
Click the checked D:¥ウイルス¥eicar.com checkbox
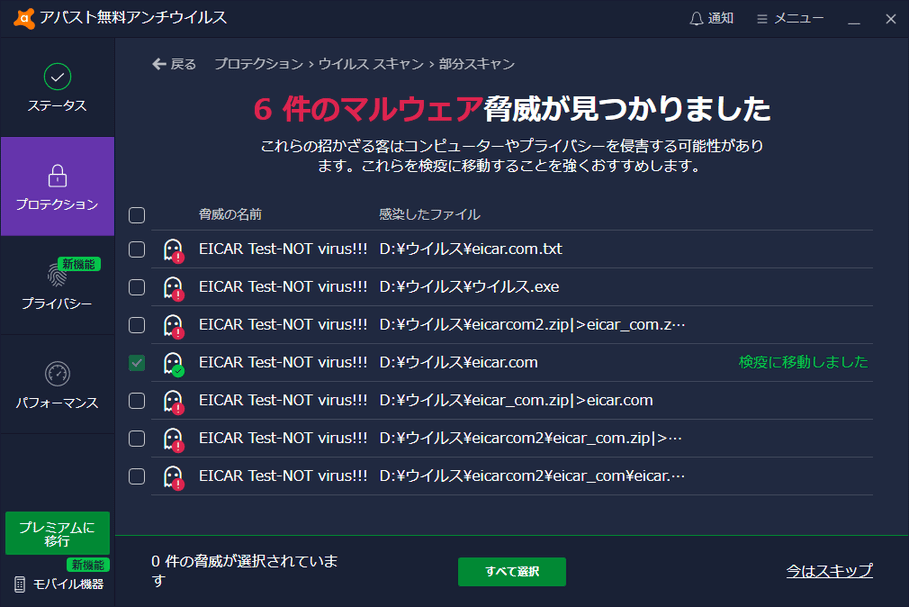[x=137, y=363]
